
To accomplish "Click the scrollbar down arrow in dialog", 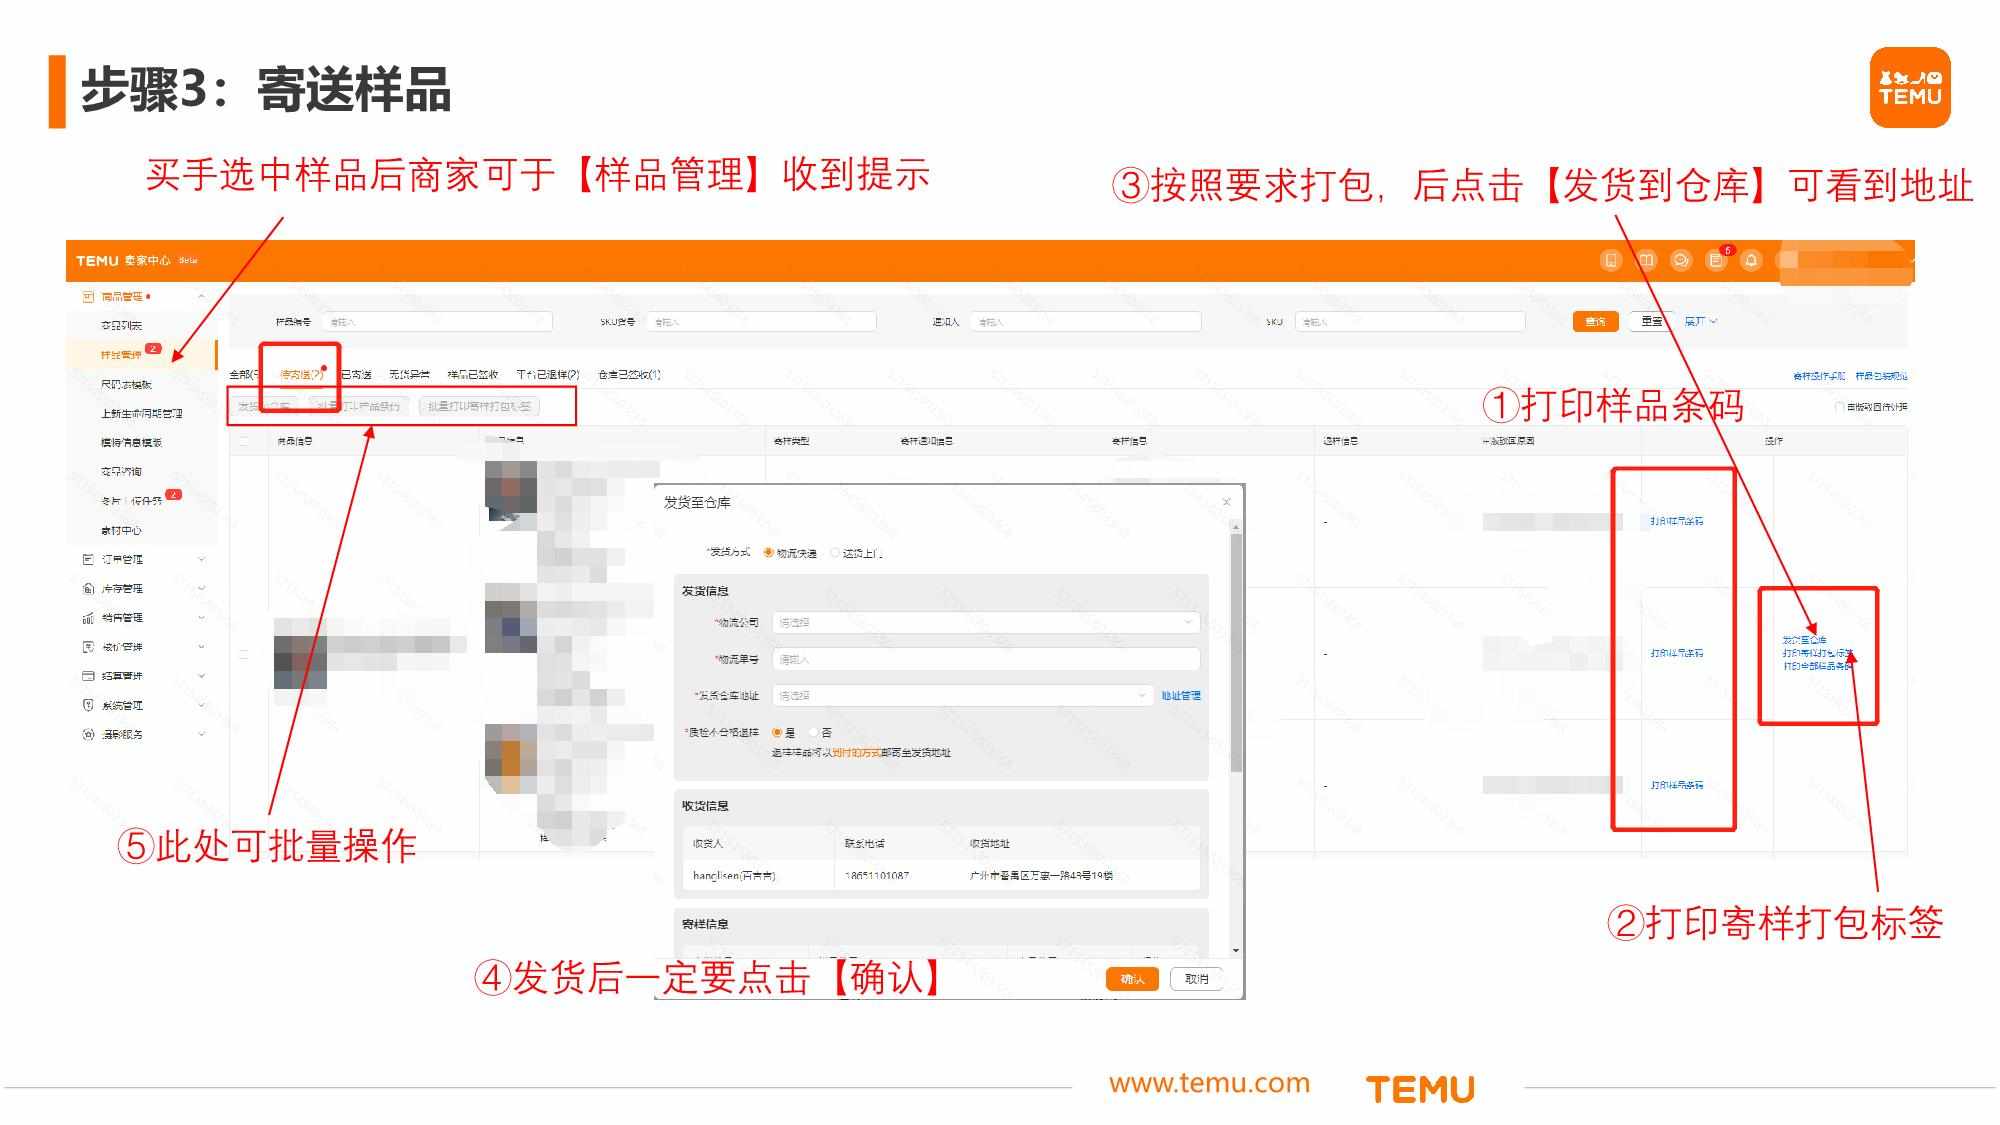I will tap(1237, 950).
